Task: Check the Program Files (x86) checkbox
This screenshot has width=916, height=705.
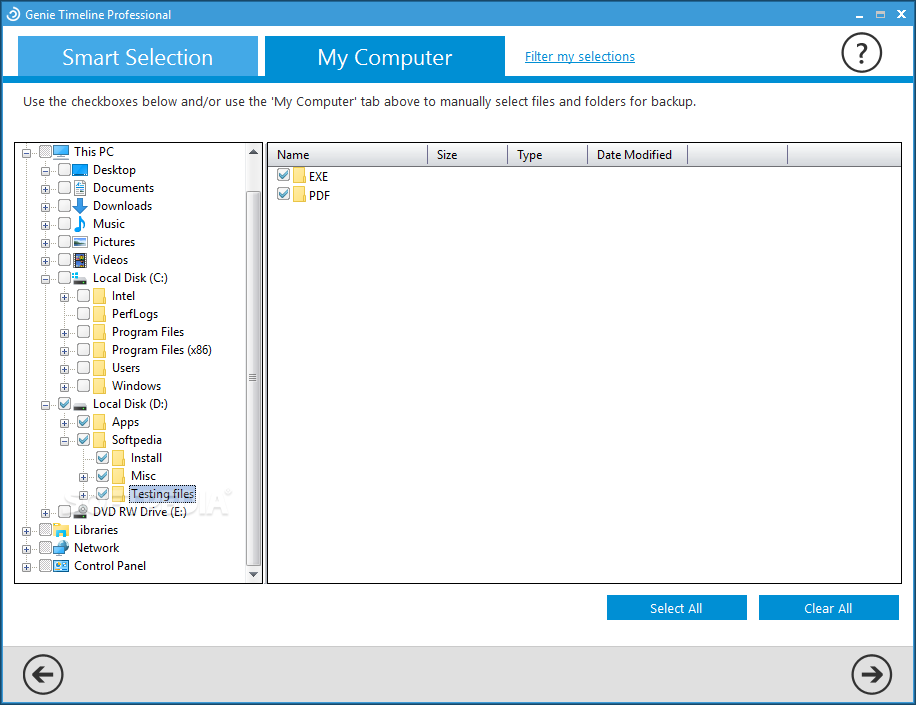Action: pos(84,349)
